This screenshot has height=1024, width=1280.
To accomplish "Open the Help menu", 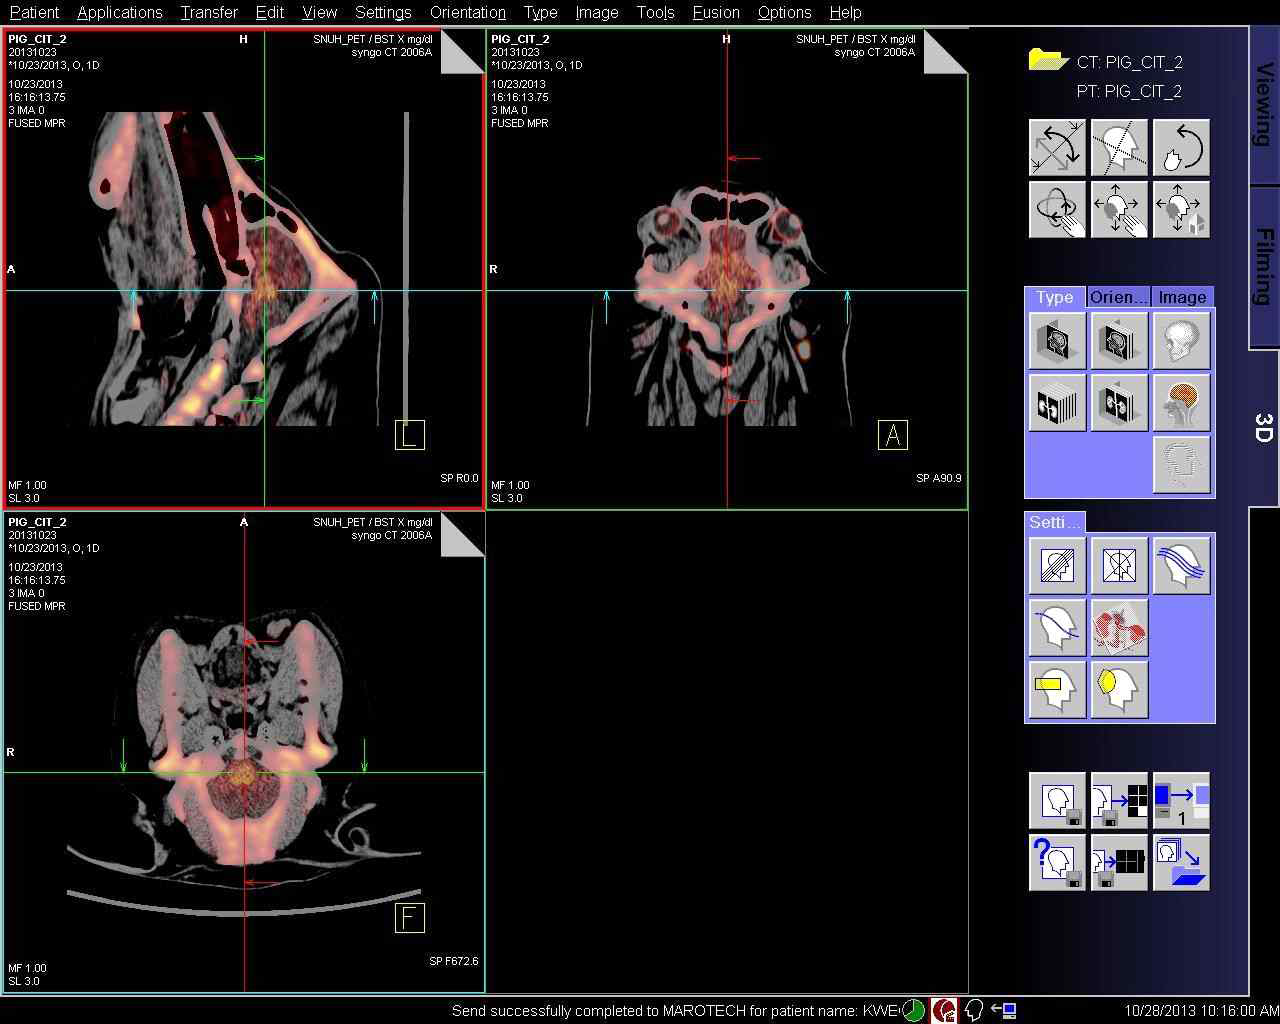I will pyautogui.click(x=845, y=12).
